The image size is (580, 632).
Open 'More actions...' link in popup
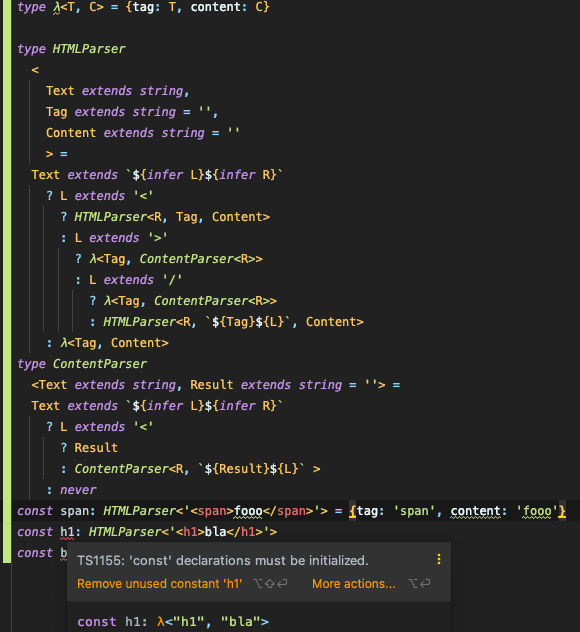(x=353, y=584)
